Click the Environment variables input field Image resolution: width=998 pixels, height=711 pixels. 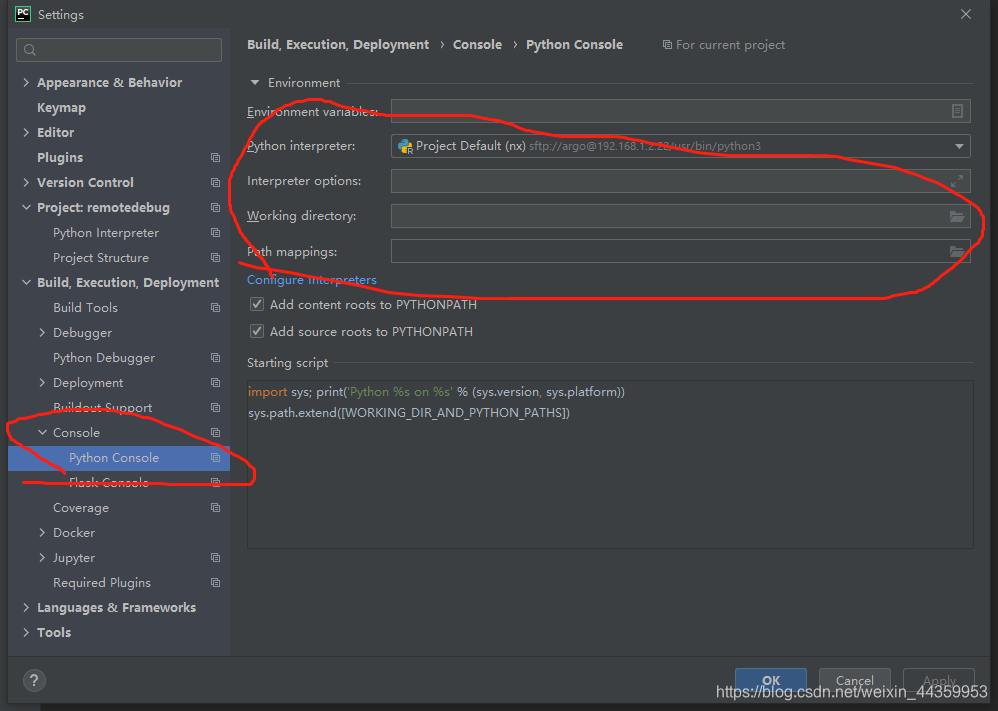(680, 111)
